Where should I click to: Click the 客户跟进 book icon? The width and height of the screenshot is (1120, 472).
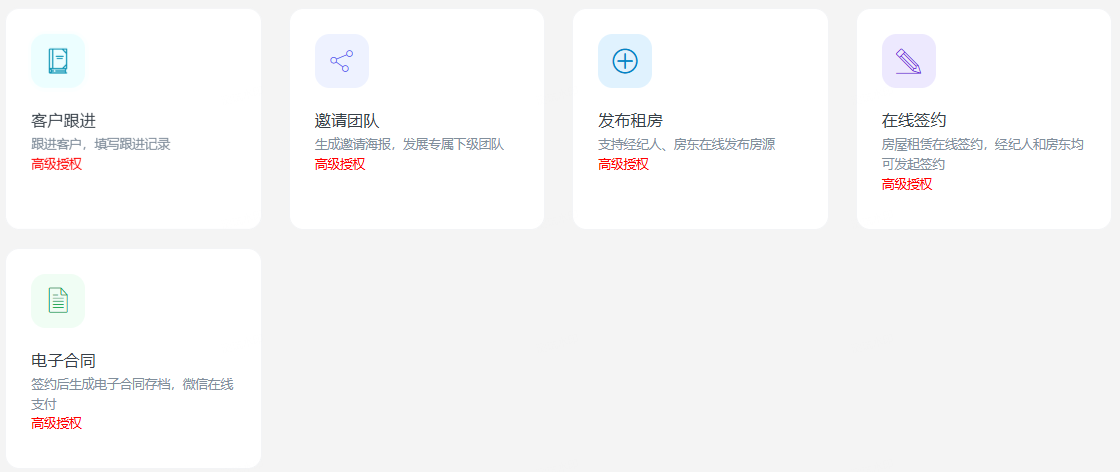(x=58, y=61)
